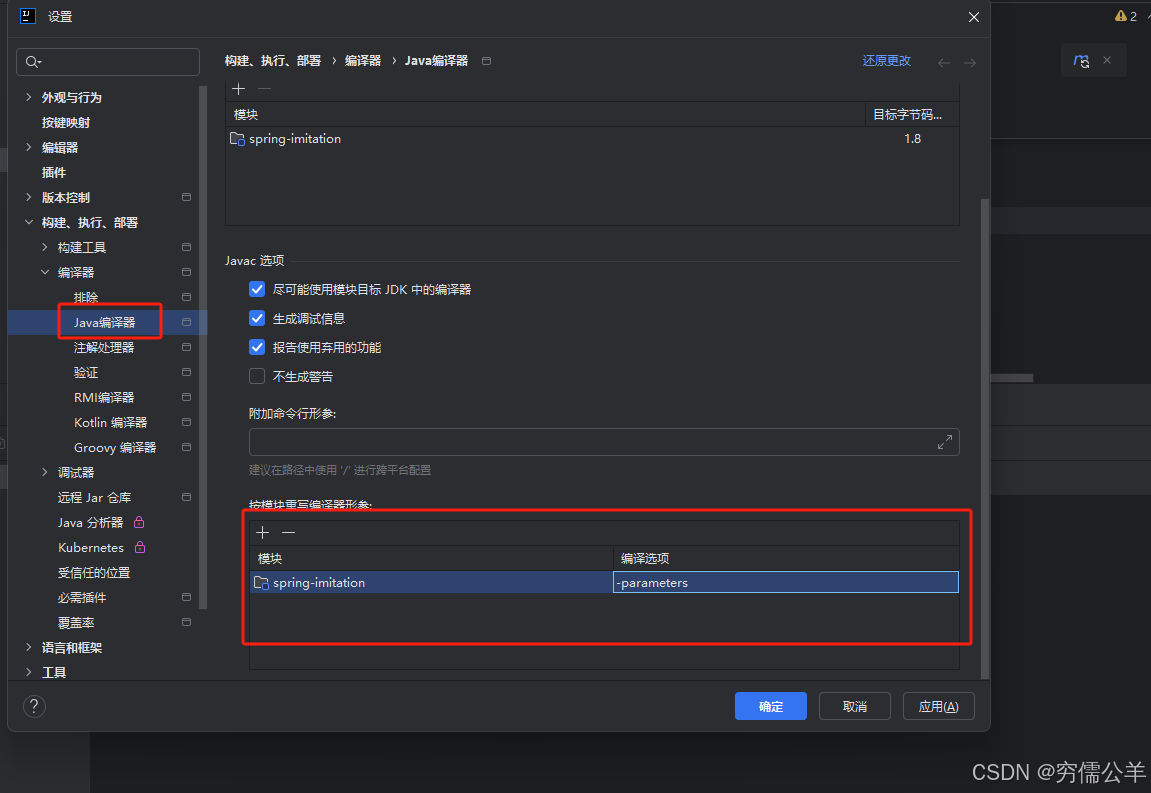Click 目标字节码 column header
Viewport: 1151px width, 793px height.
point(912,115)
